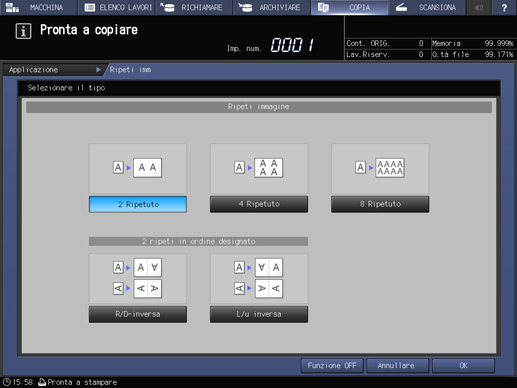Screen dimensions: 517x388
Task: Click the Lav.Riserv. value
Action: click(421, 54)
